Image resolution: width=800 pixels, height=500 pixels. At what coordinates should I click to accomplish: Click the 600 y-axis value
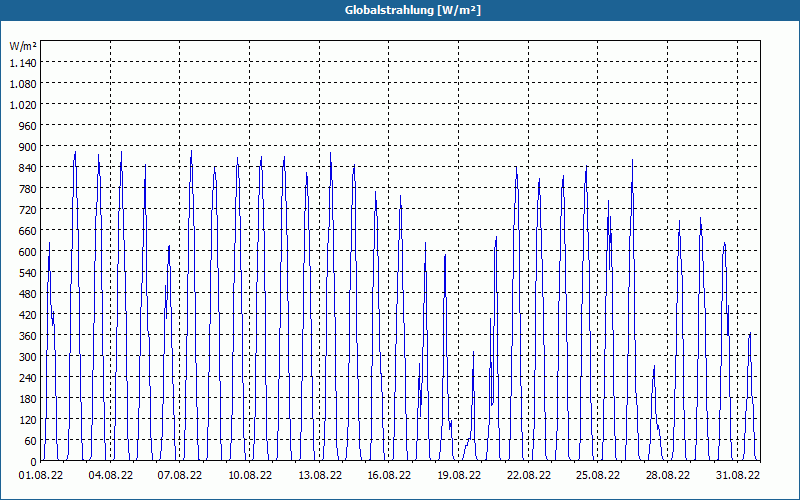pos(28,252)
